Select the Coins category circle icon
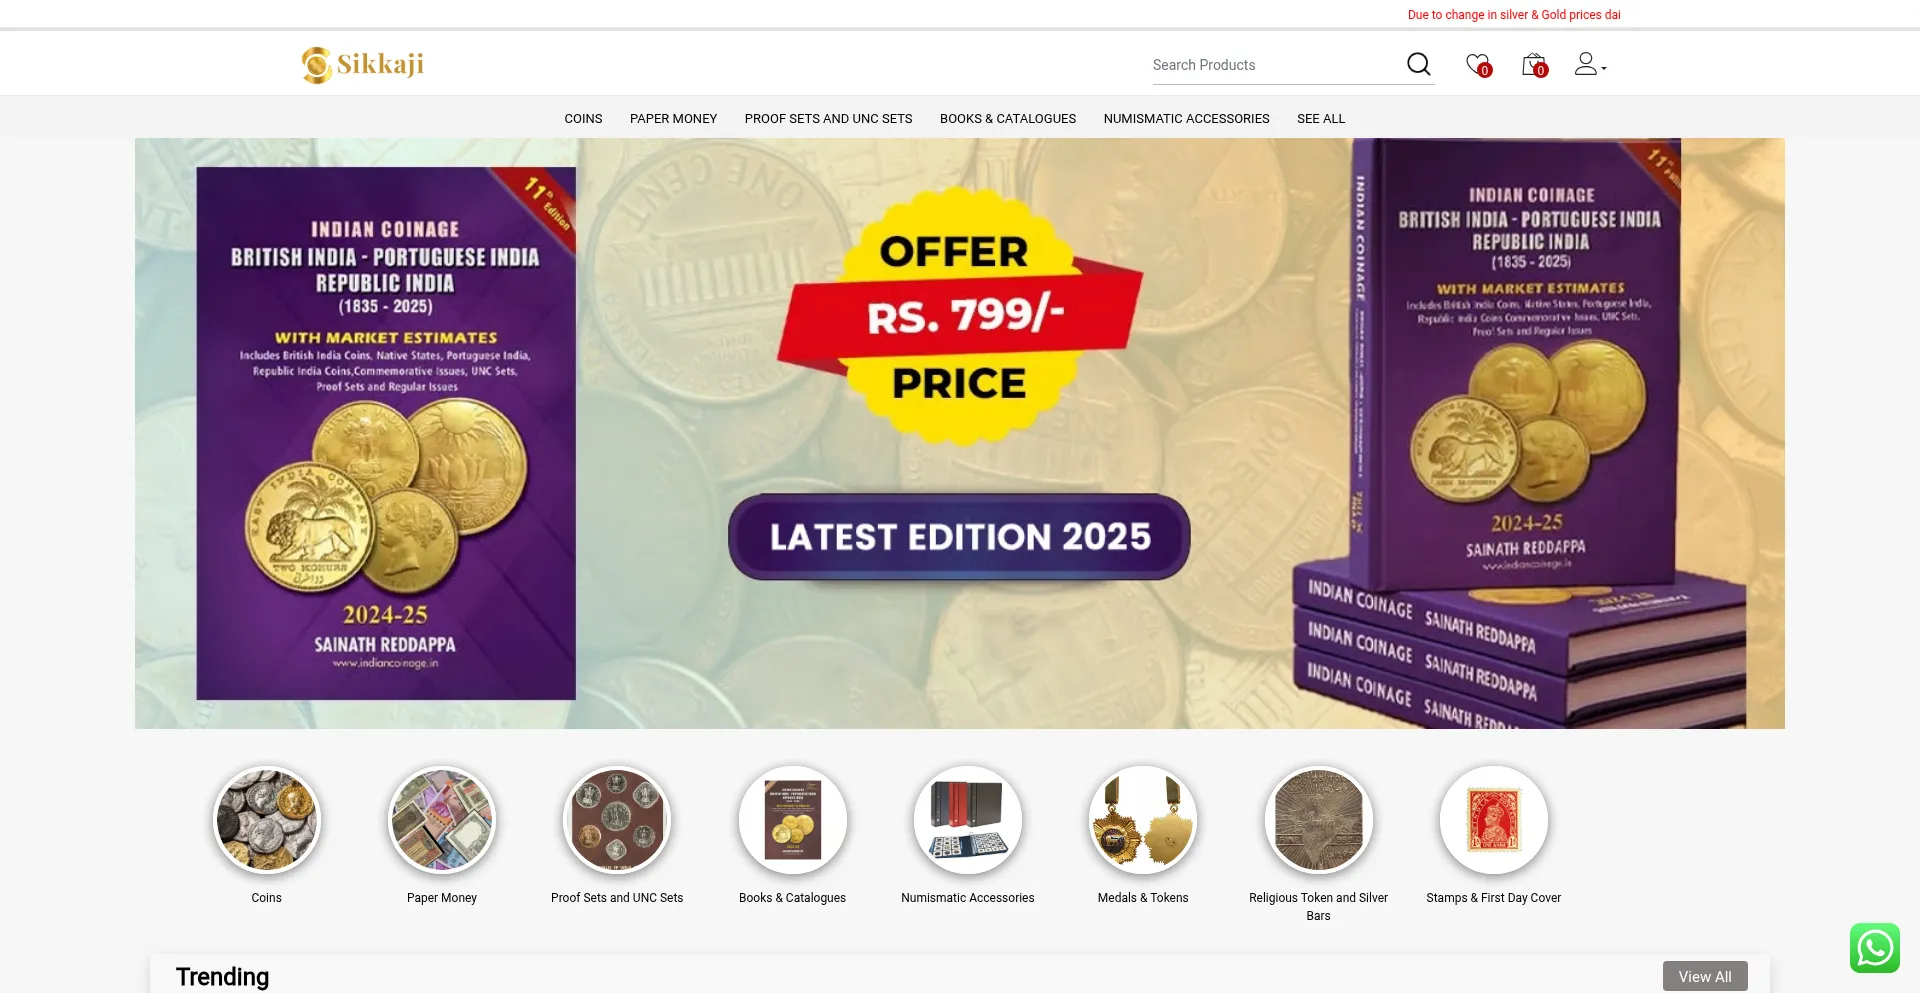 (267, 820)
